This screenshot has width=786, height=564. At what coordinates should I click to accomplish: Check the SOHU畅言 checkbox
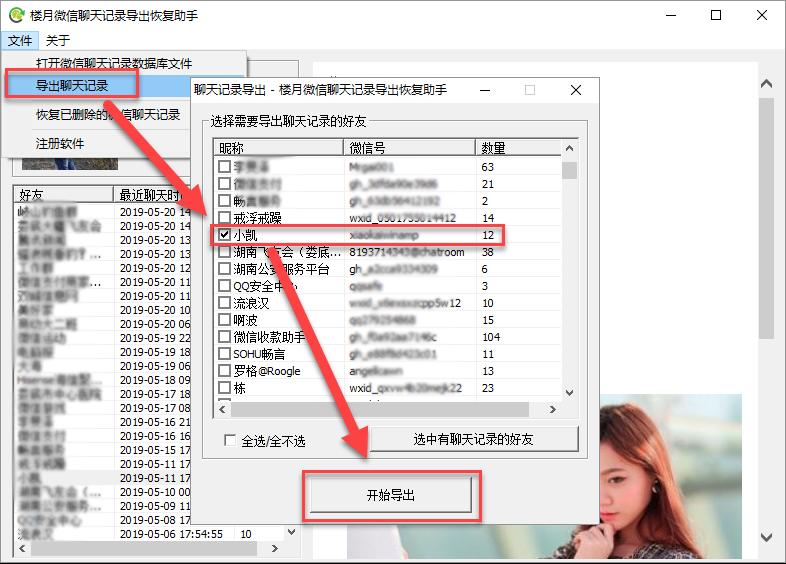pos(225,354)
